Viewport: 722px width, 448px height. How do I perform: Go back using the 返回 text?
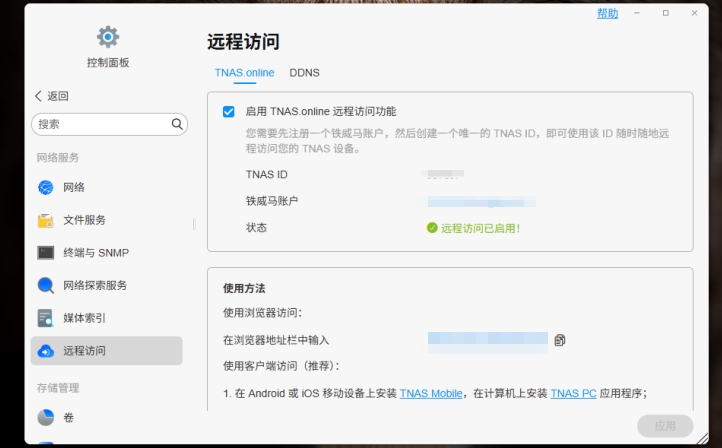tap(58, 96)
